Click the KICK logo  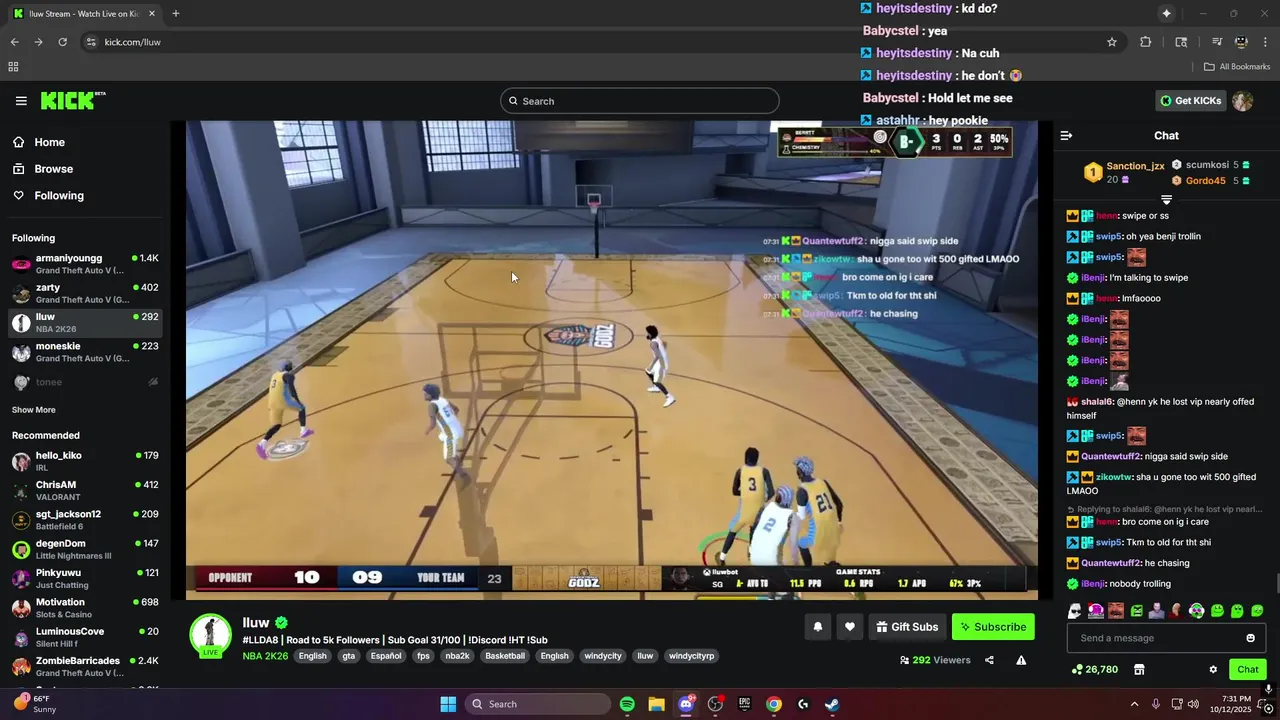pyautogui.click(x=73, y=100)
